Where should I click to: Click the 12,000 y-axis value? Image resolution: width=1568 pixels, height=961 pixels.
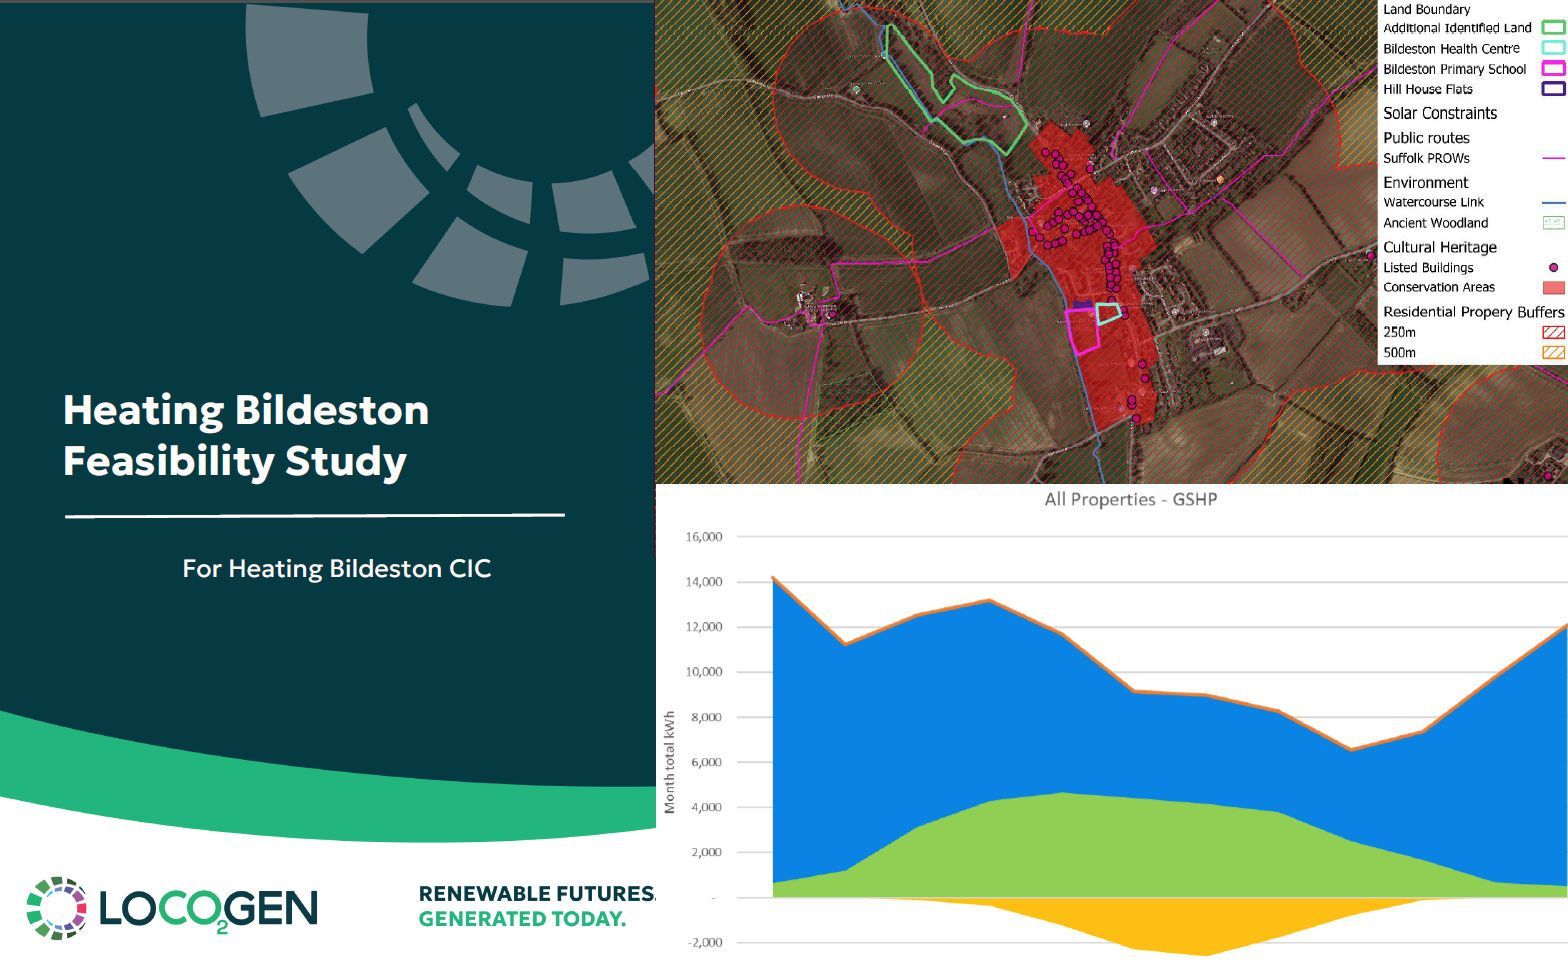tap(704, 627)
